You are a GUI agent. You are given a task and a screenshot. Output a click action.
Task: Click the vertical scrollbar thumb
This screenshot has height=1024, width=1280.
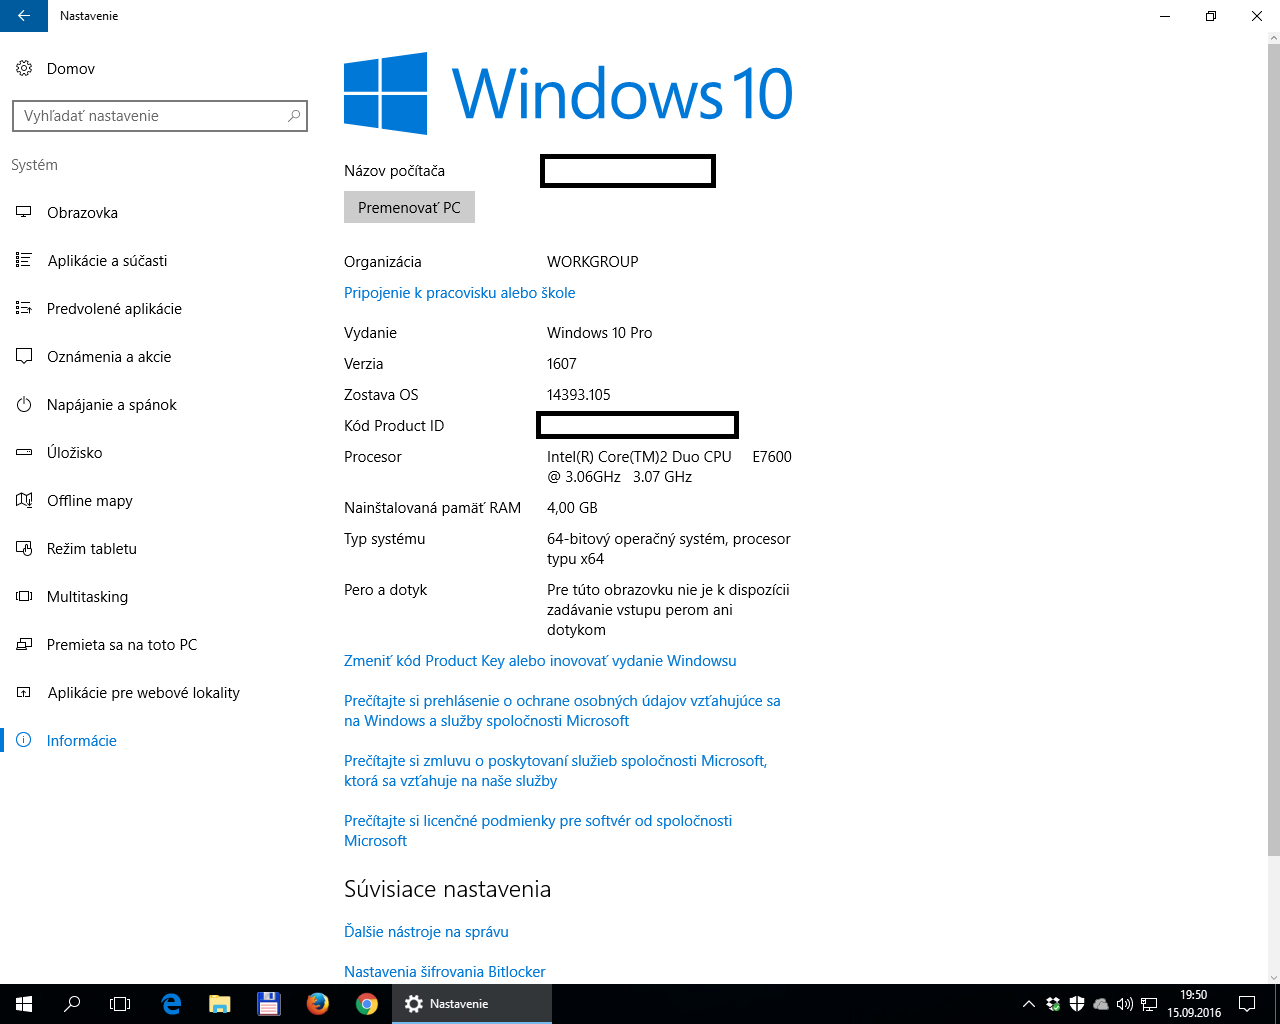1273,450
